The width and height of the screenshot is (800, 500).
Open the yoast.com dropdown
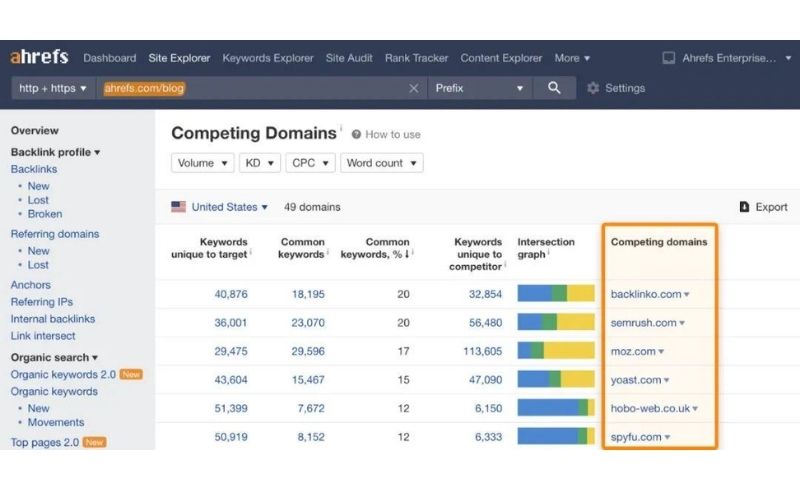[666, 380]
